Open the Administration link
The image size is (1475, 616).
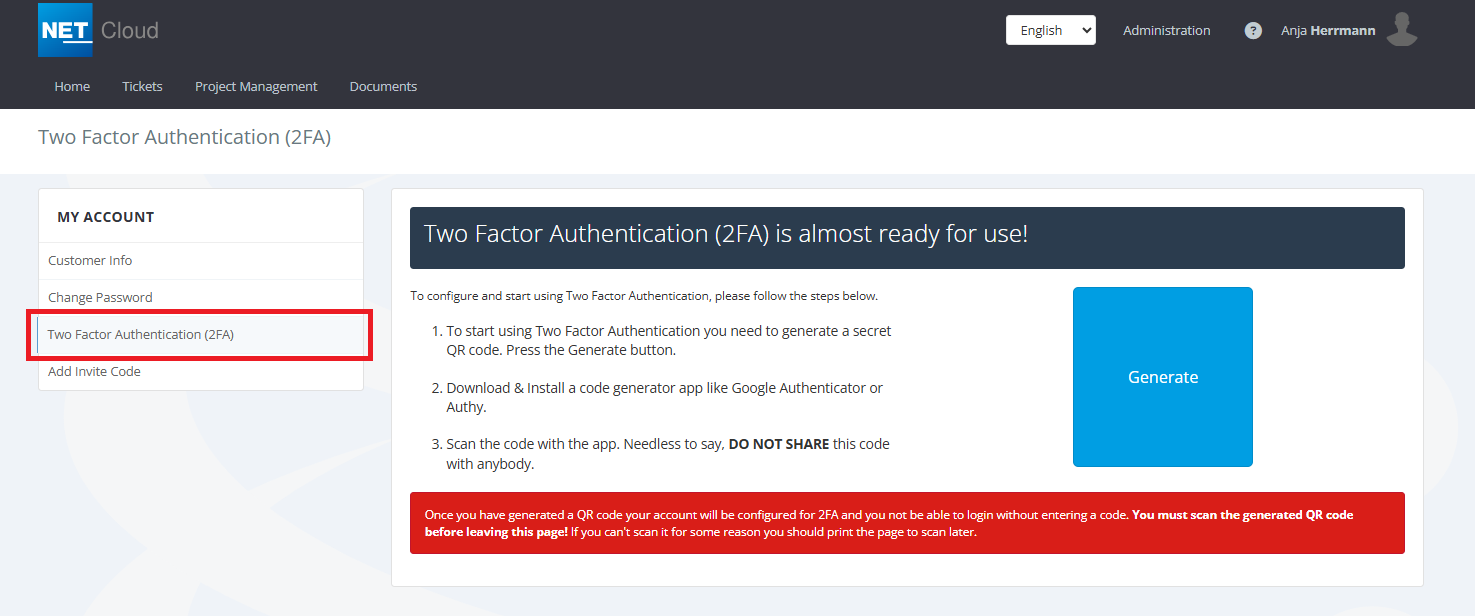tap(1166, 31)
